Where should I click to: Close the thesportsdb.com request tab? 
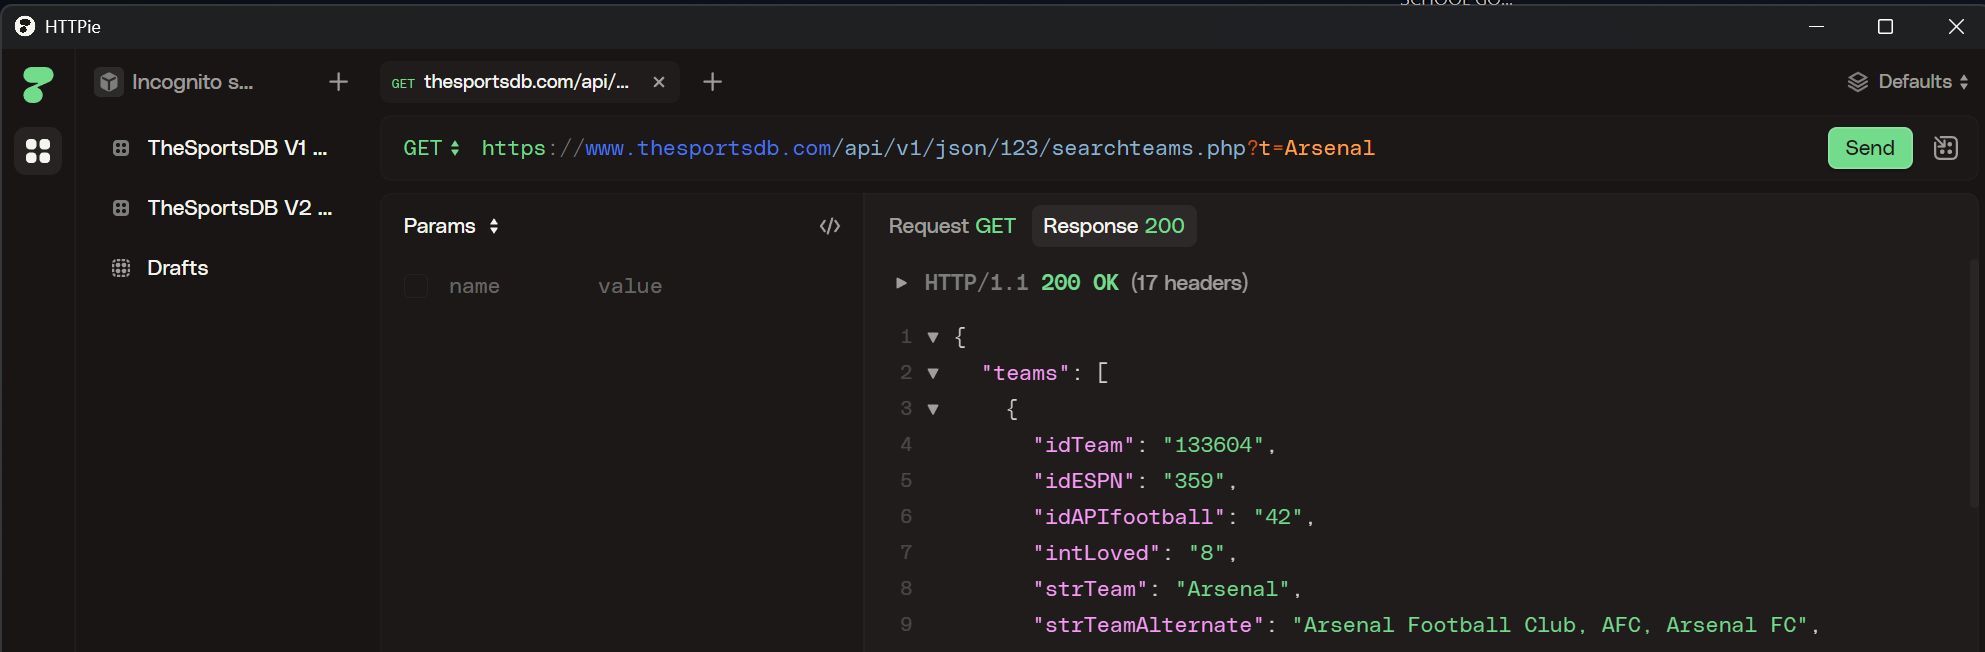click(x=659, y=82)
